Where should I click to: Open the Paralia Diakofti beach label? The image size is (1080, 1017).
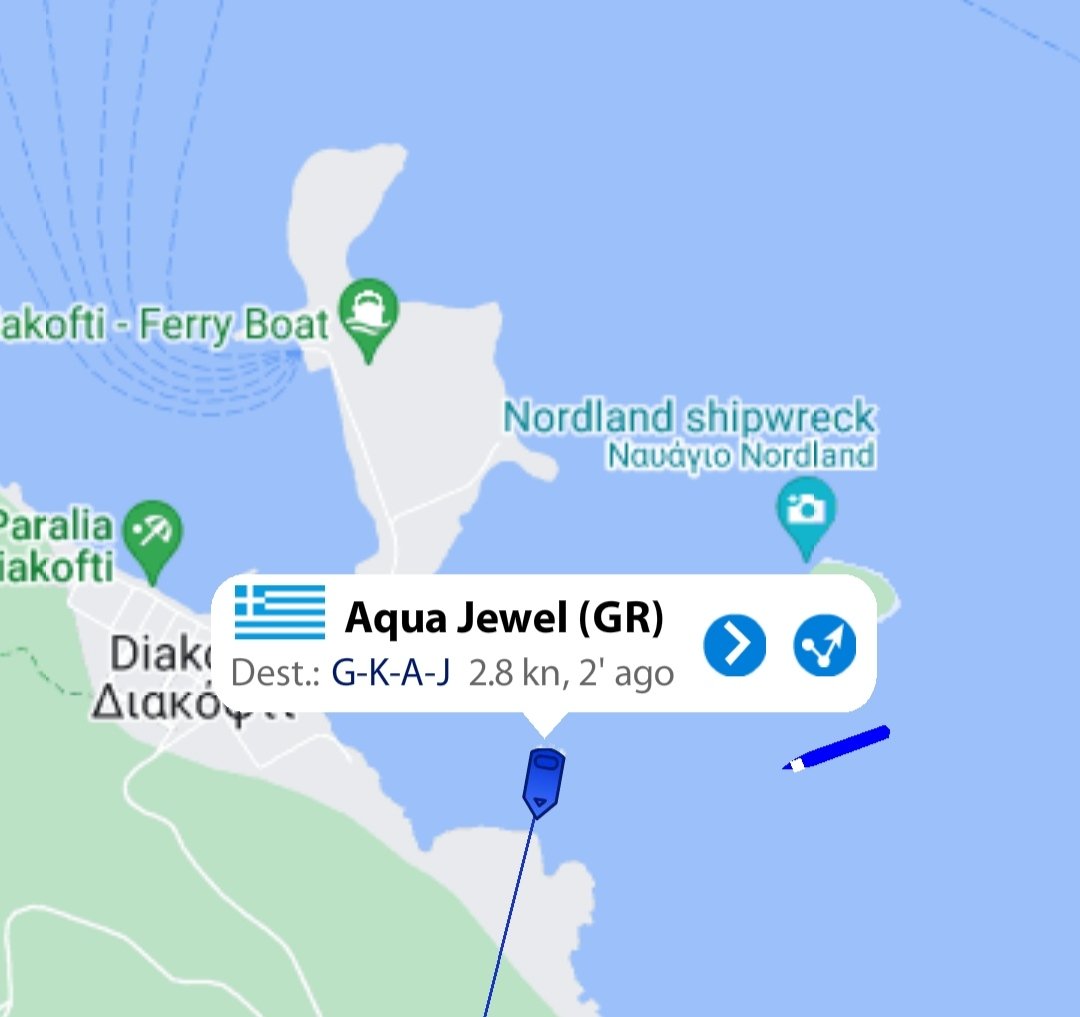[55, 546]
